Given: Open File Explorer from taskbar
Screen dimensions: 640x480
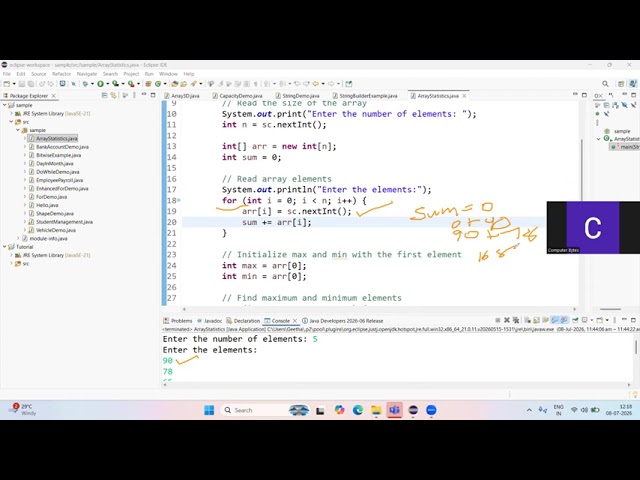Looking at the screenshot, I should pos(376,410).
